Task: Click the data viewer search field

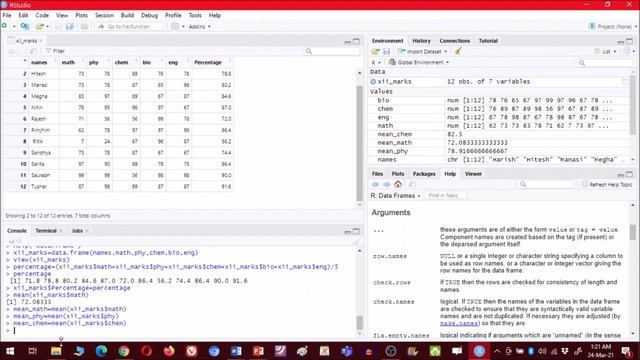Action: pos(332,51)
